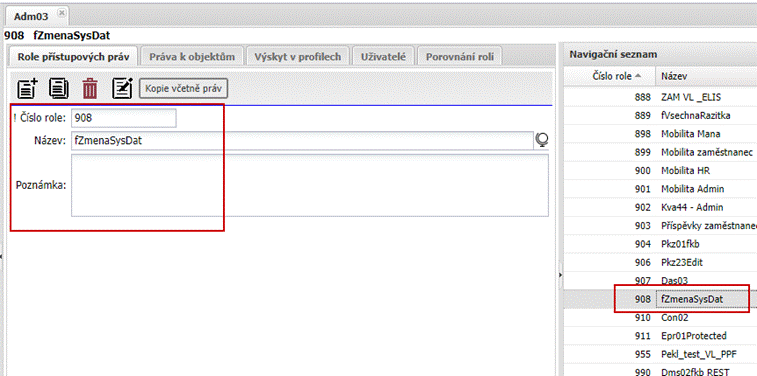Collapse the navigation list with splitter arrow
Viewport: 757px width, 376px height.
point(561,275)
